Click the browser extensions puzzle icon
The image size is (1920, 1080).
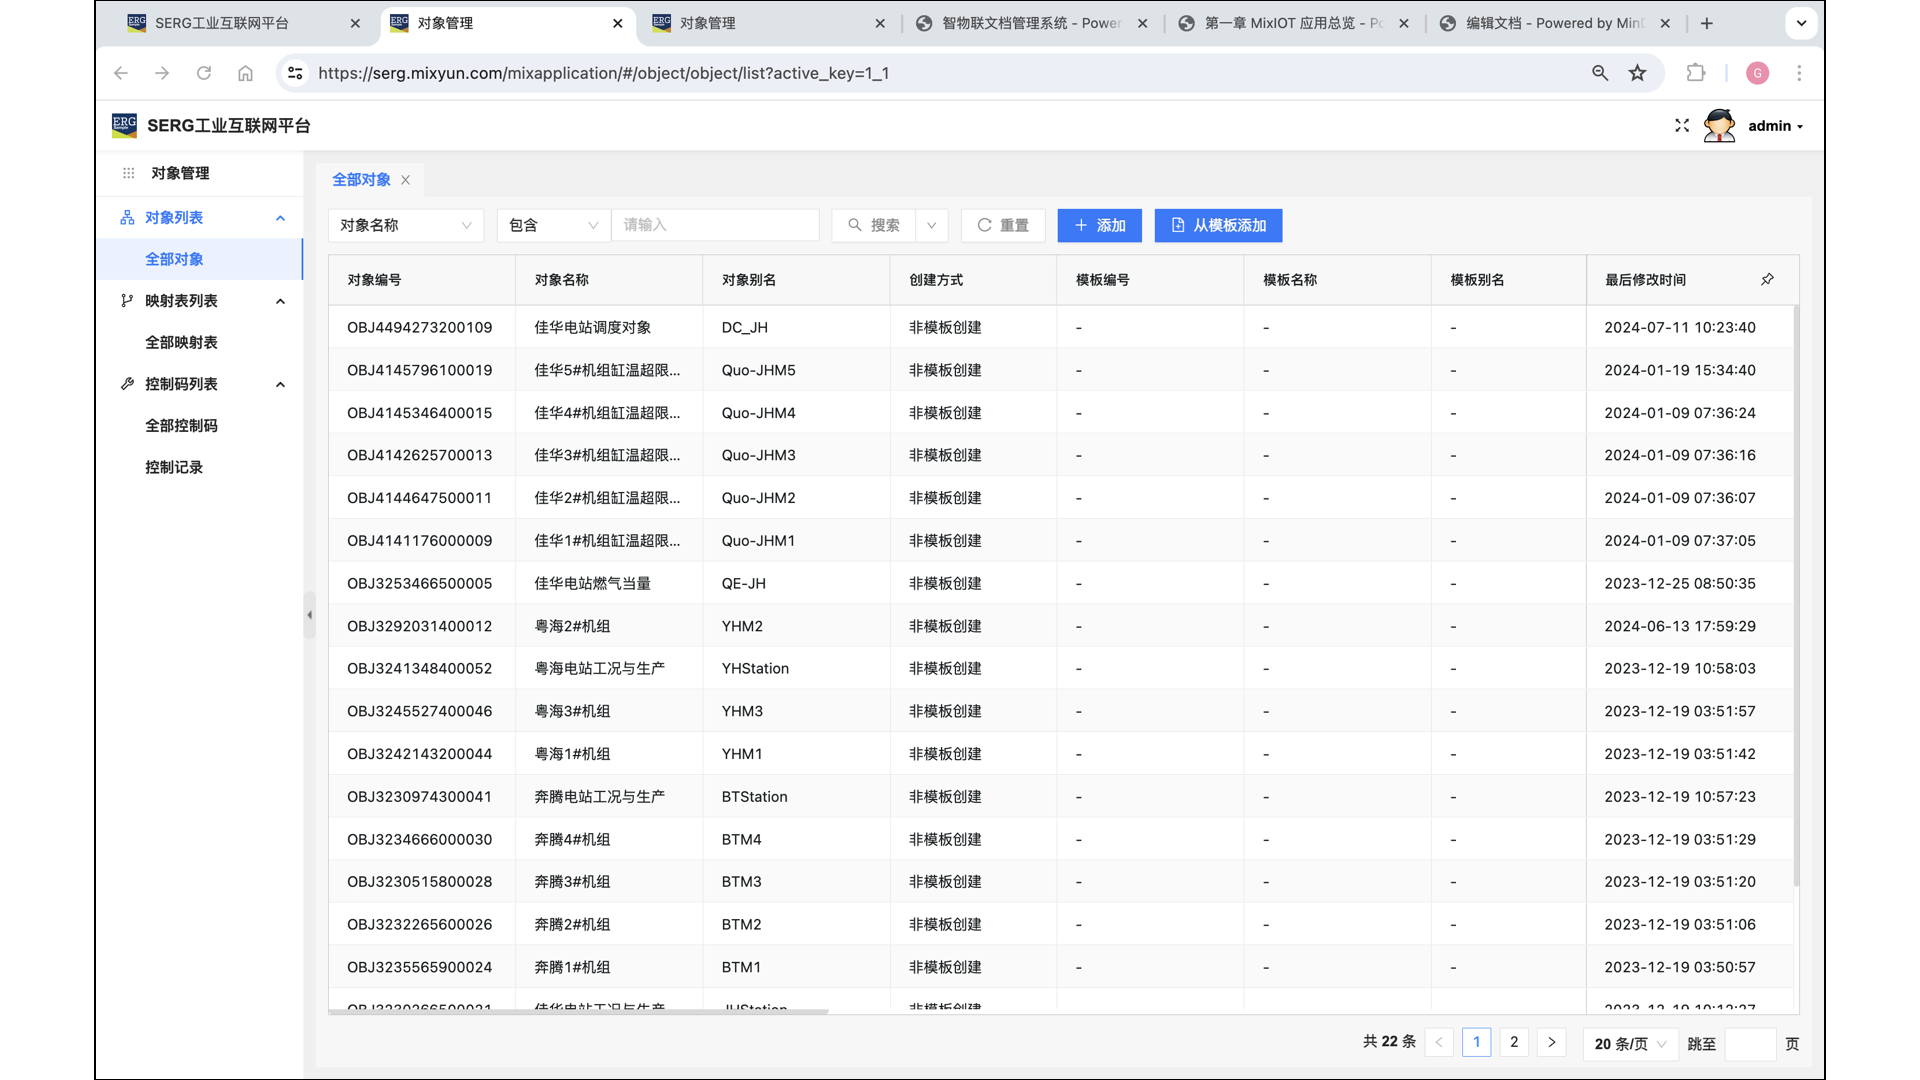coord(1695,73)
